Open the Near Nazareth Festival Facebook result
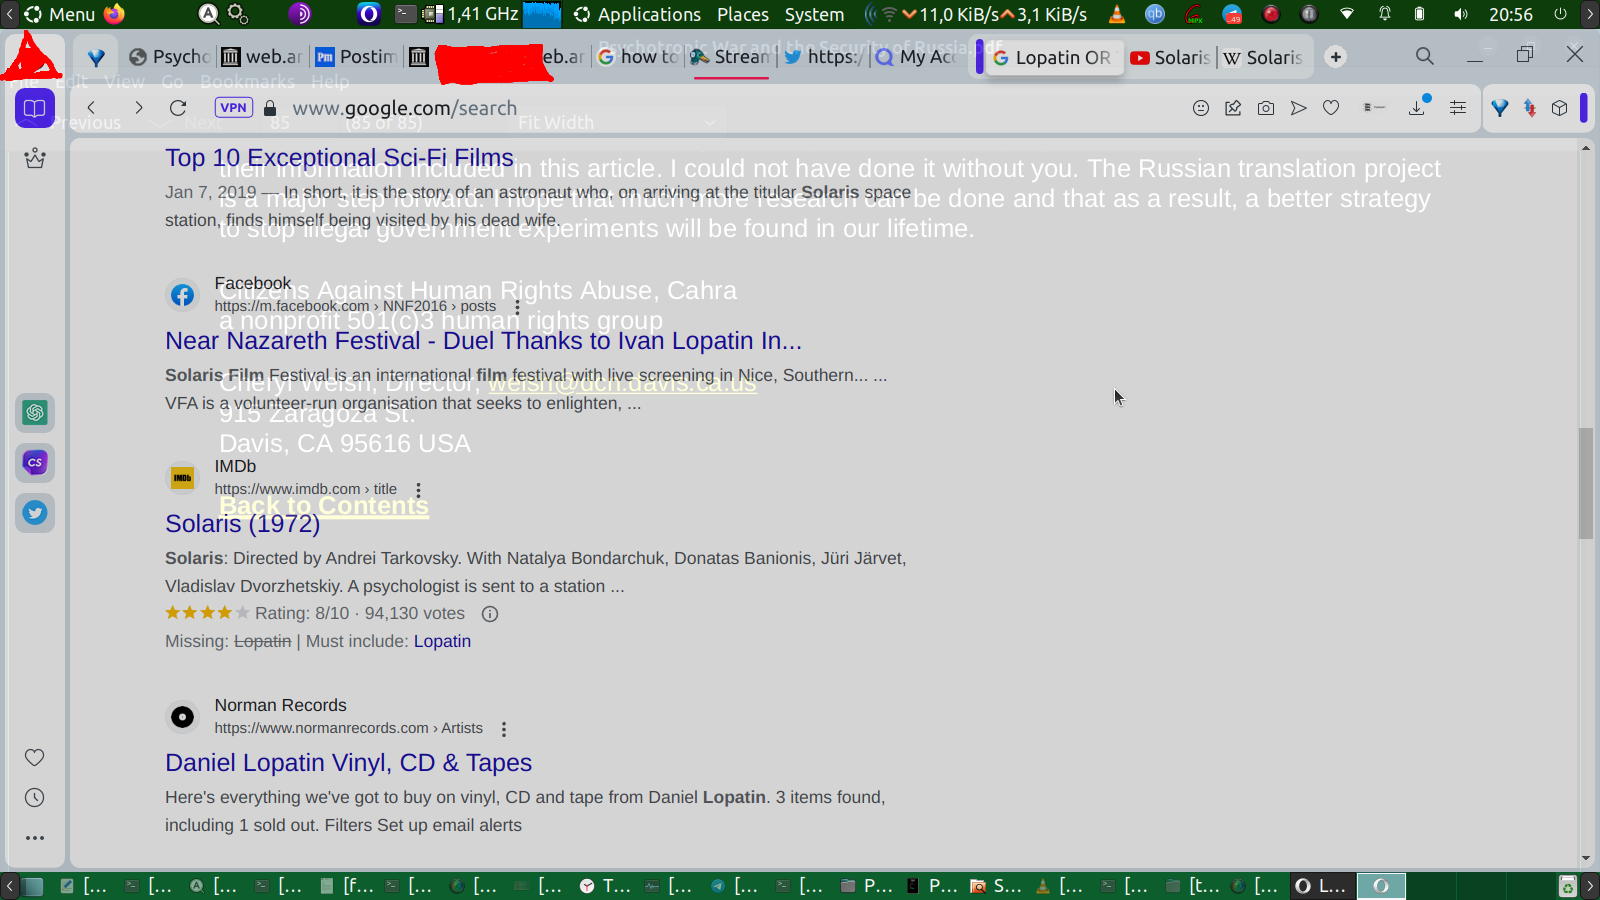1600x900 pixels. point(483,341)
